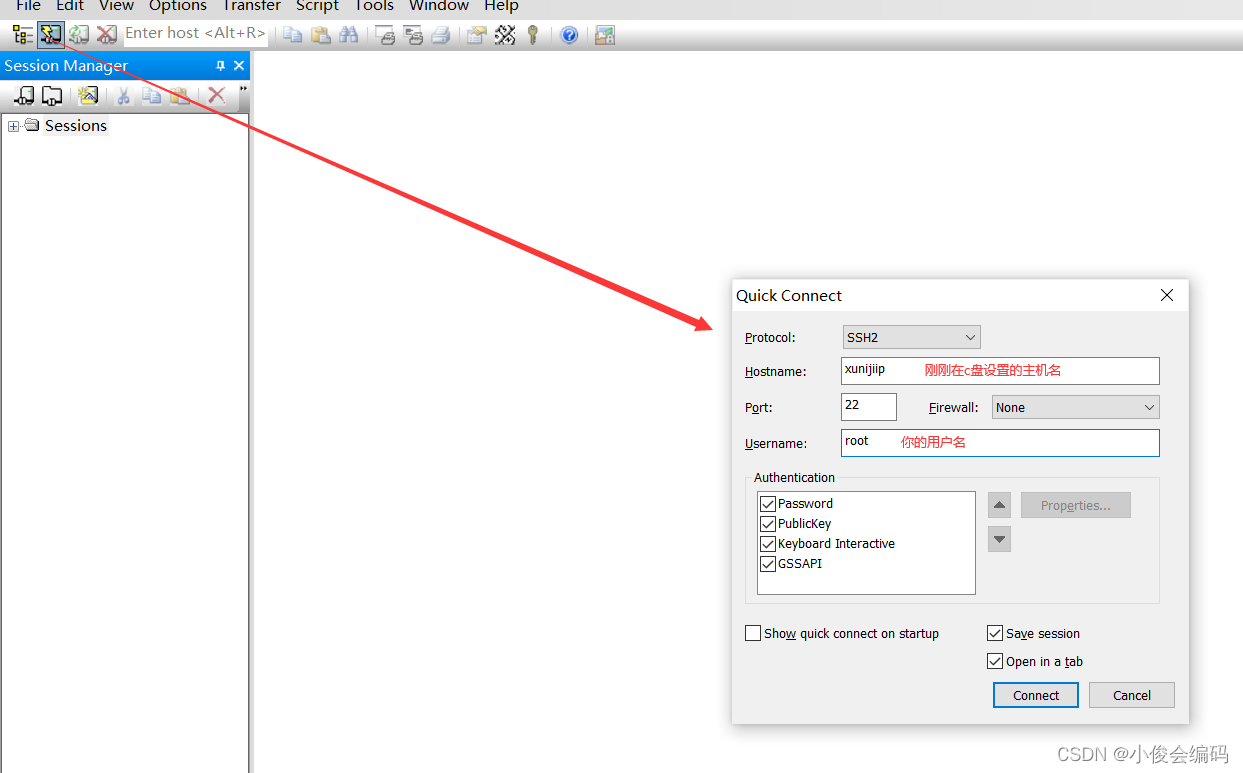The height and width of the screenshot is (773, 1243).
Task: Click the Print Screen toolbar icon
Action: [385, 35]
